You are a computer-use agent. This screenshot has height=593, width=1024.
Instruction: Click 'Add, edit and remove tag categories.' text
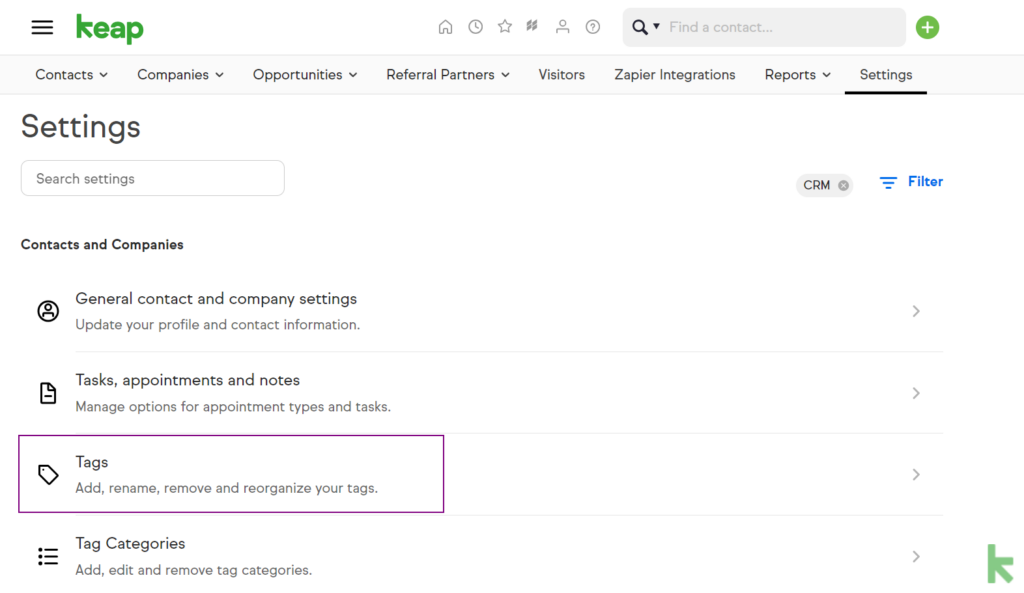(193, 570)
